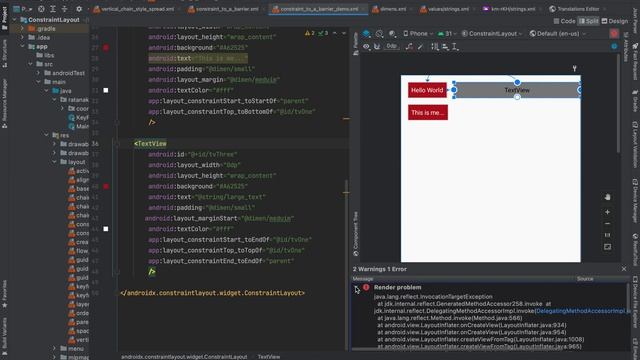This screenshot has width=640, height=360.
Task: Open values/strings.xml editor tab
Action: click(444, 9)
